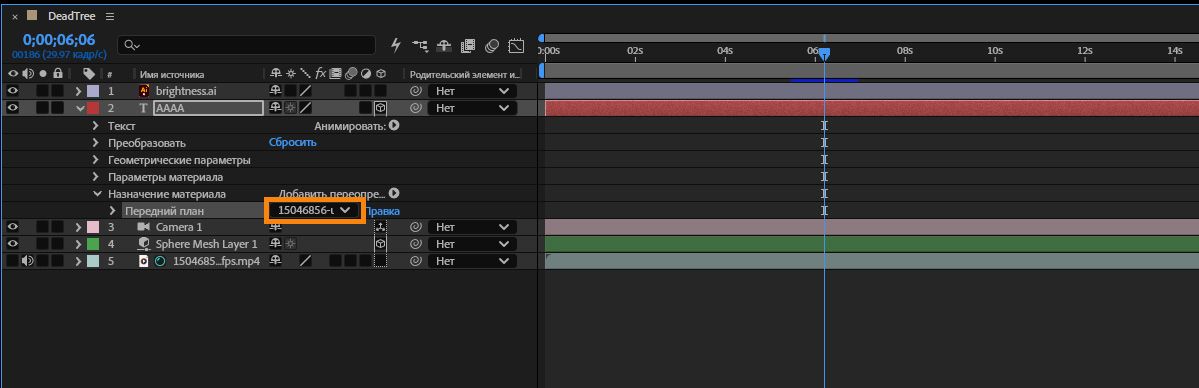This screenshot has width=1199, height=388.
Task: Click the label tag column header icon
Action: 89,74
